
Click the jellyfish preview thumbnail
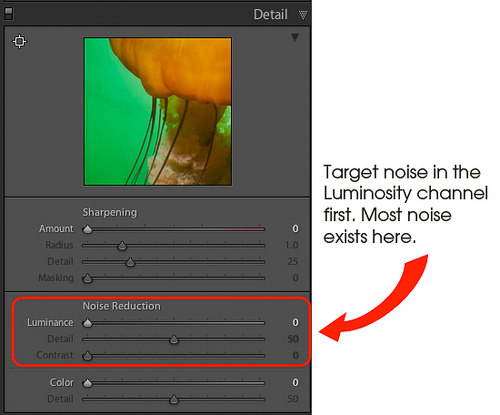158,111
